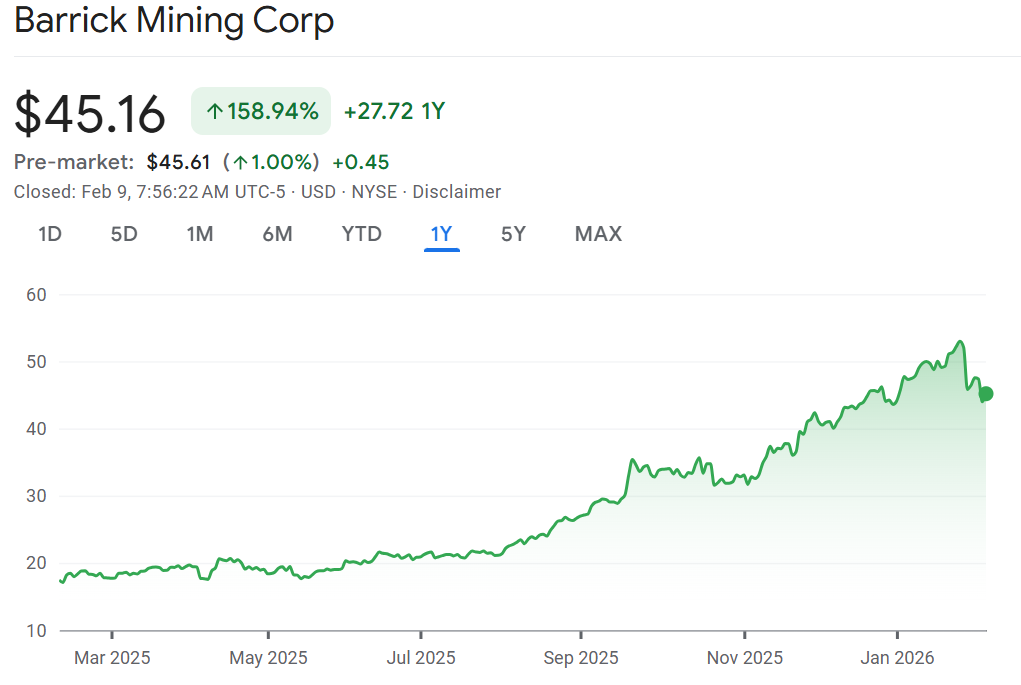
Task: Click the $45.16 current price
Action: [90, 113]
